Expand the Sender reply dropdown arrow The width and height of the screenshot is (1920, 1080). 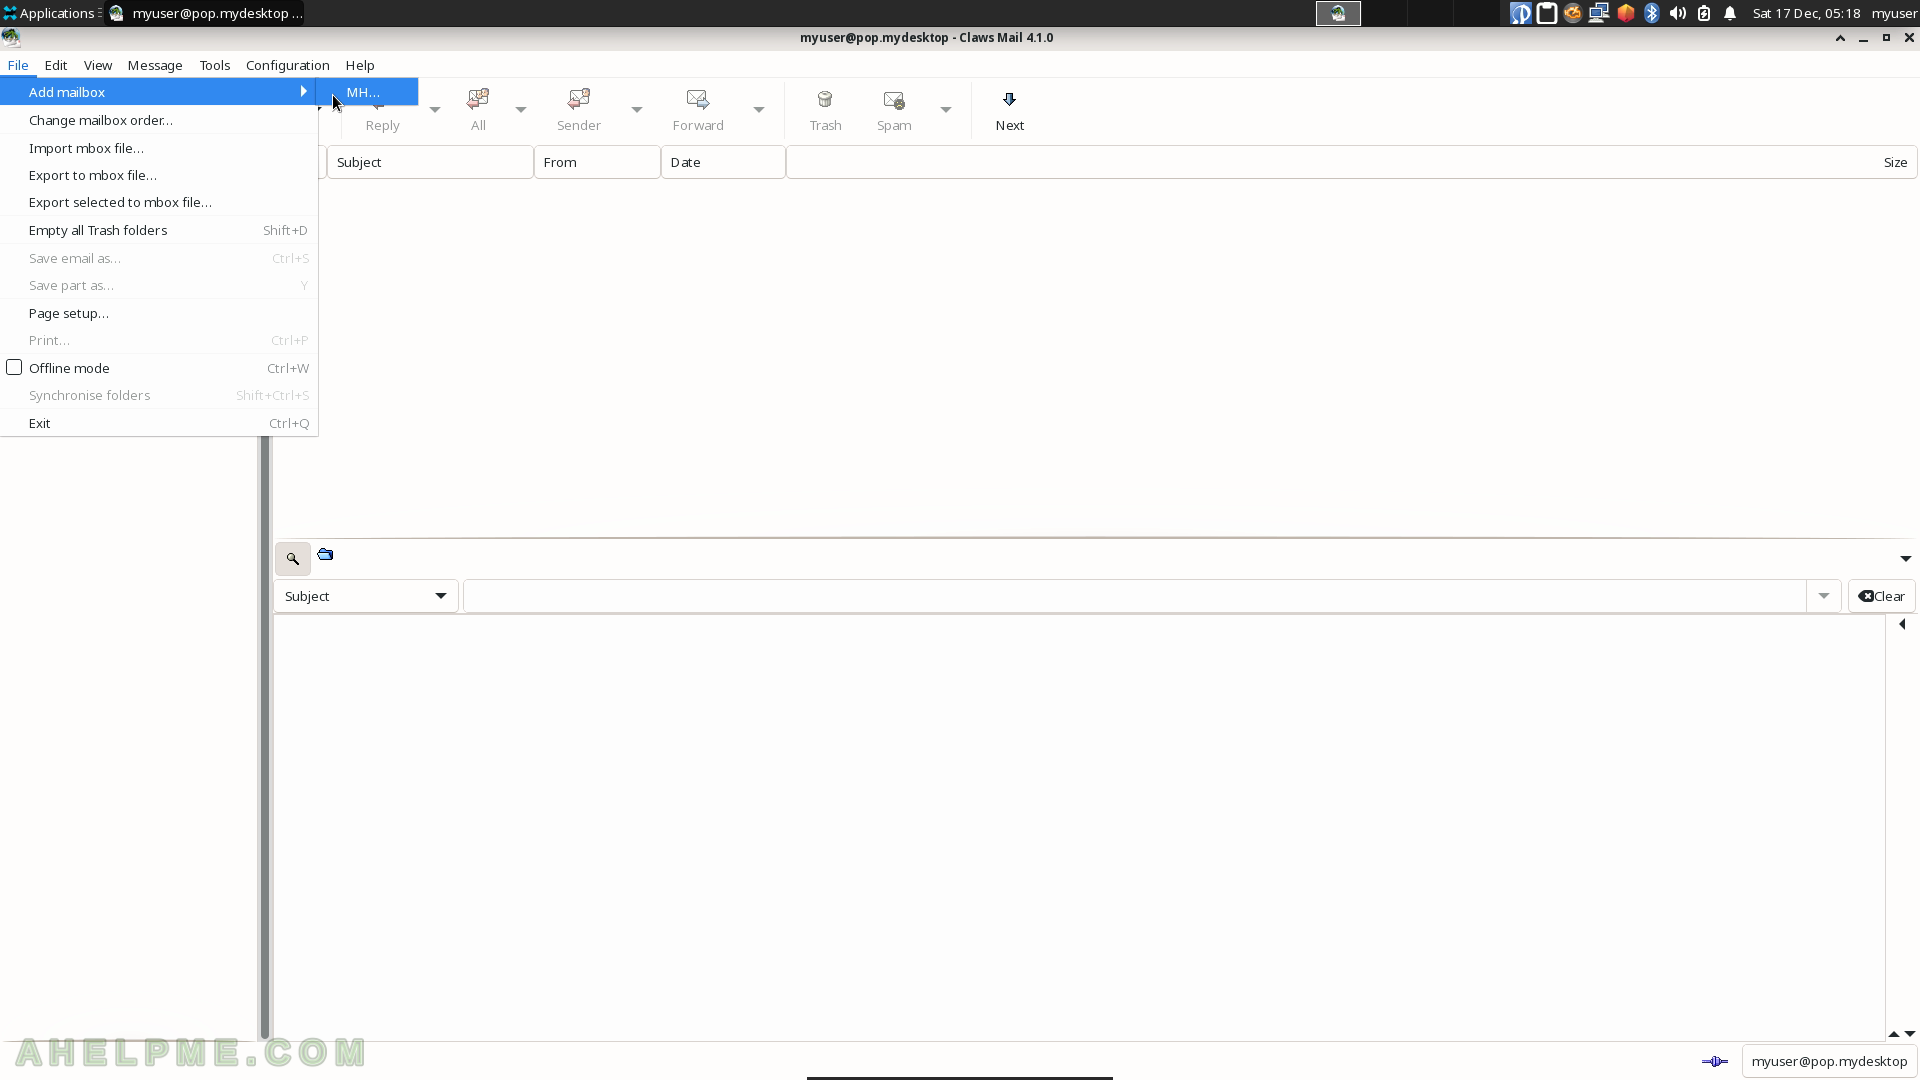(637, 109)
